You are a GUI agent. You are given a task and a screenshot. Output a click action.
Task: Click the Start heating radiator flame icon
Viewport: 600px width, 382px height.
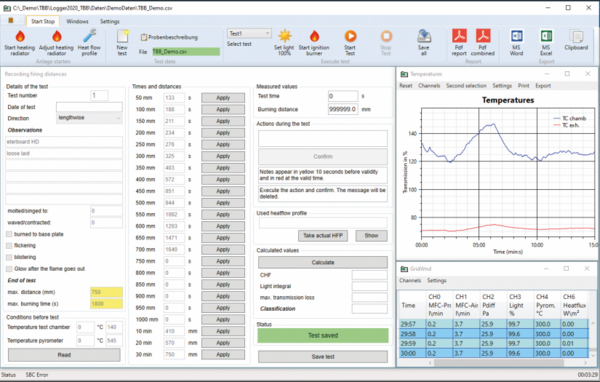[x=20, y=37]
